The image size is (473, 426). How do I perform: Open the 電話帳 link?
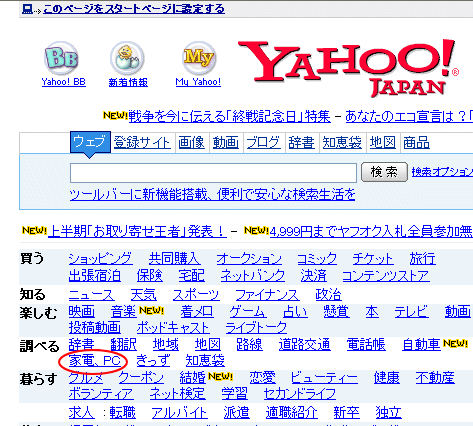366,345
